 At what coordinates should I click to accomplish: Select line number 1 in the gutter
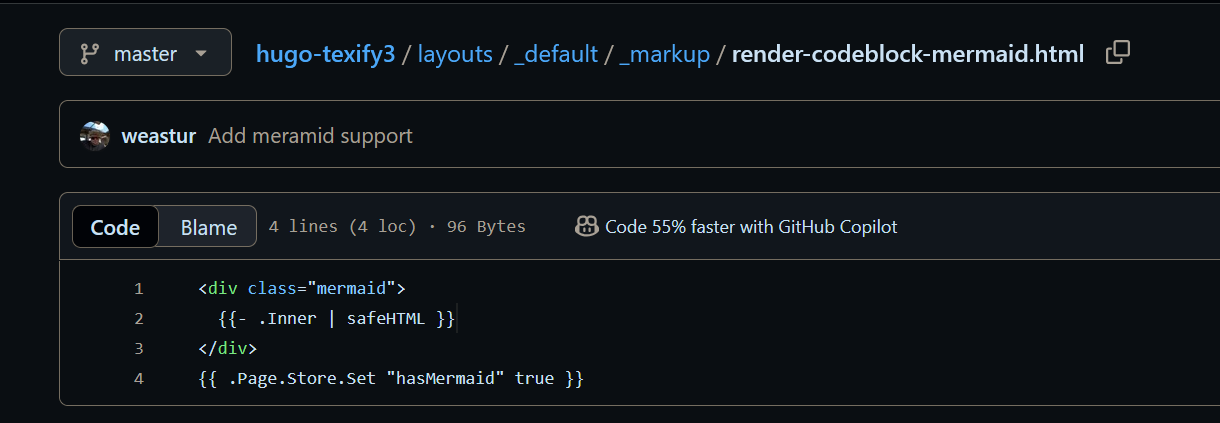pyautogui.click(x=139, y=289)
